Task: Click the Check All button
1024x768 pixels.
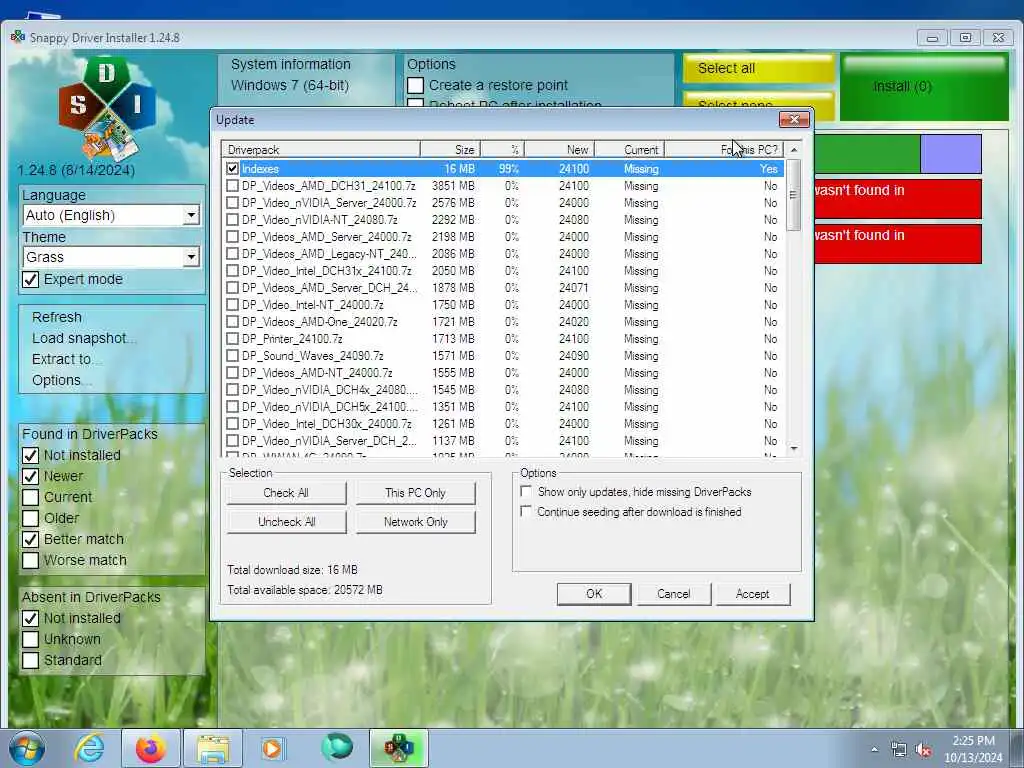Action: click(x=286, y=493)
